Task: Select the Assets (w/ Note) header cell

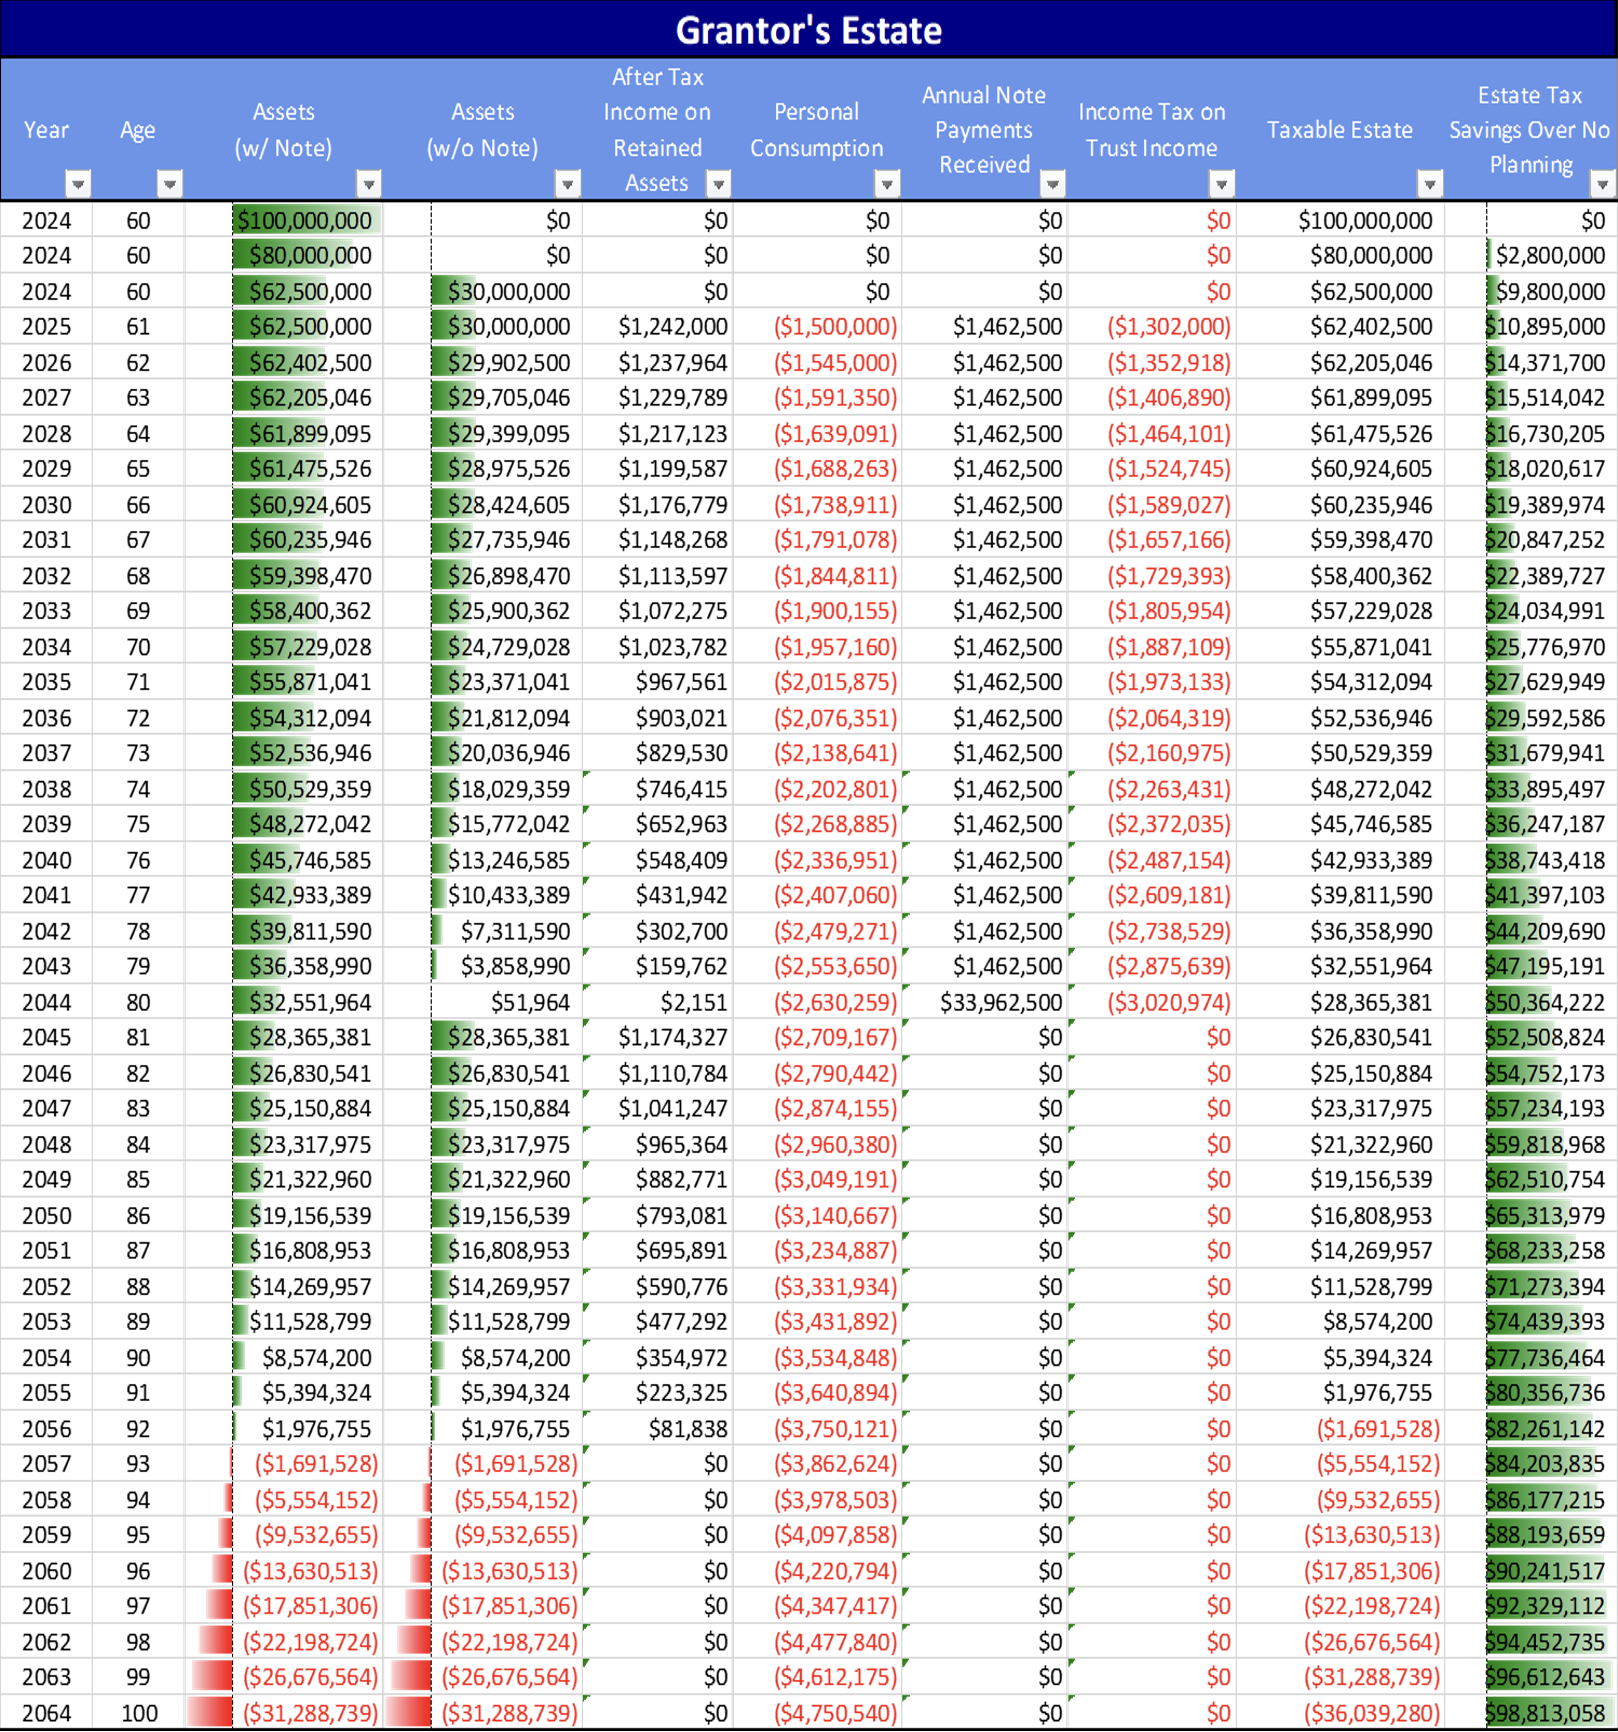Action: coord(284,130)
